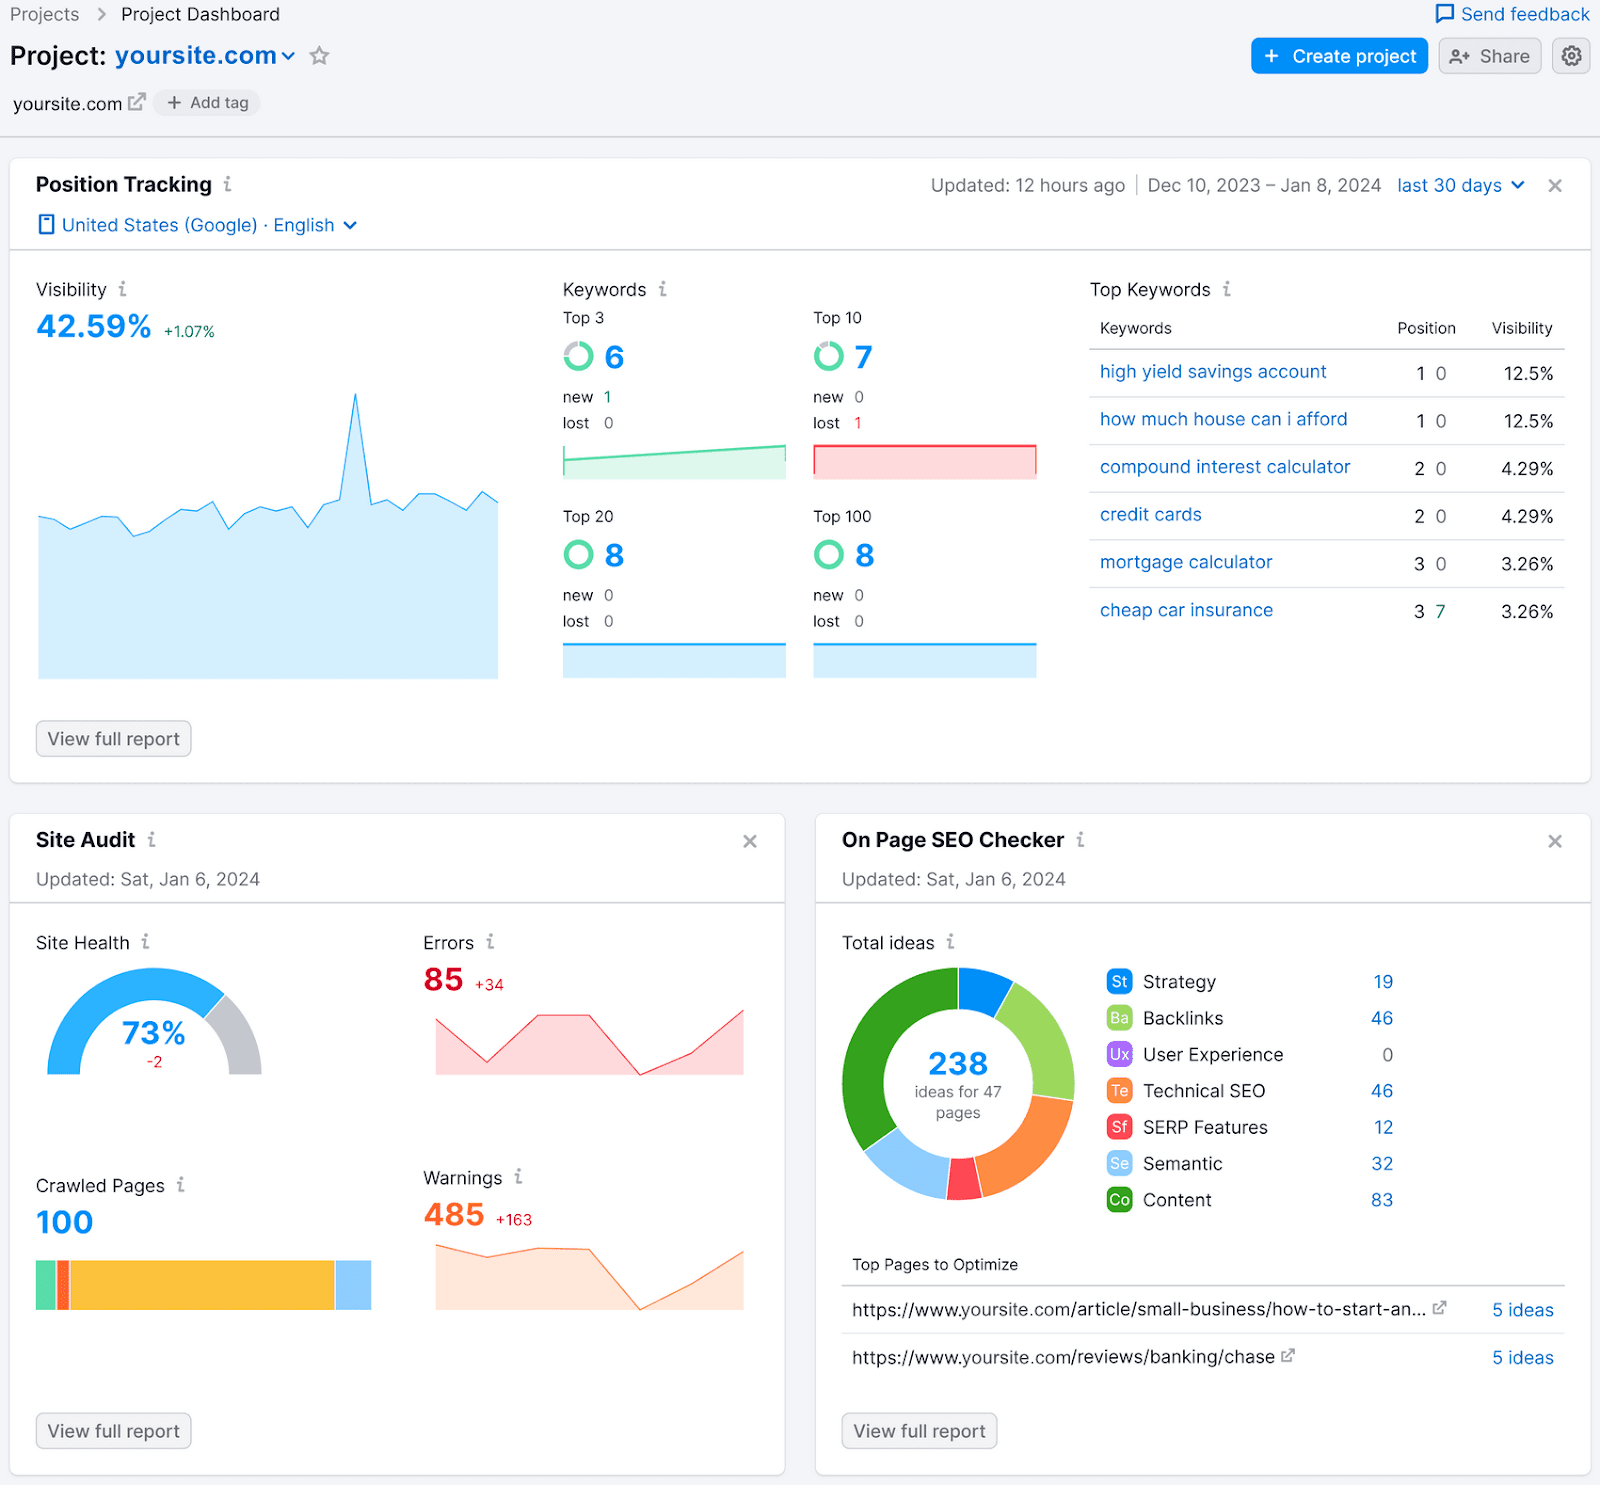The width and height of the screenshot is (1600, 1485).
Task: Click the Position Tracking info icon
Action: tap(228, 184)
